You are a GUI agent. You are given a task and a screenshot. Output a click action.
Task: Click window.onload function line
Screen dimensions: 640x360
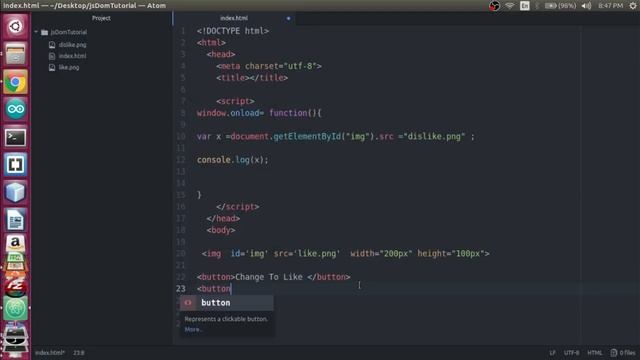pyautogui.click(x=259, y=113)
